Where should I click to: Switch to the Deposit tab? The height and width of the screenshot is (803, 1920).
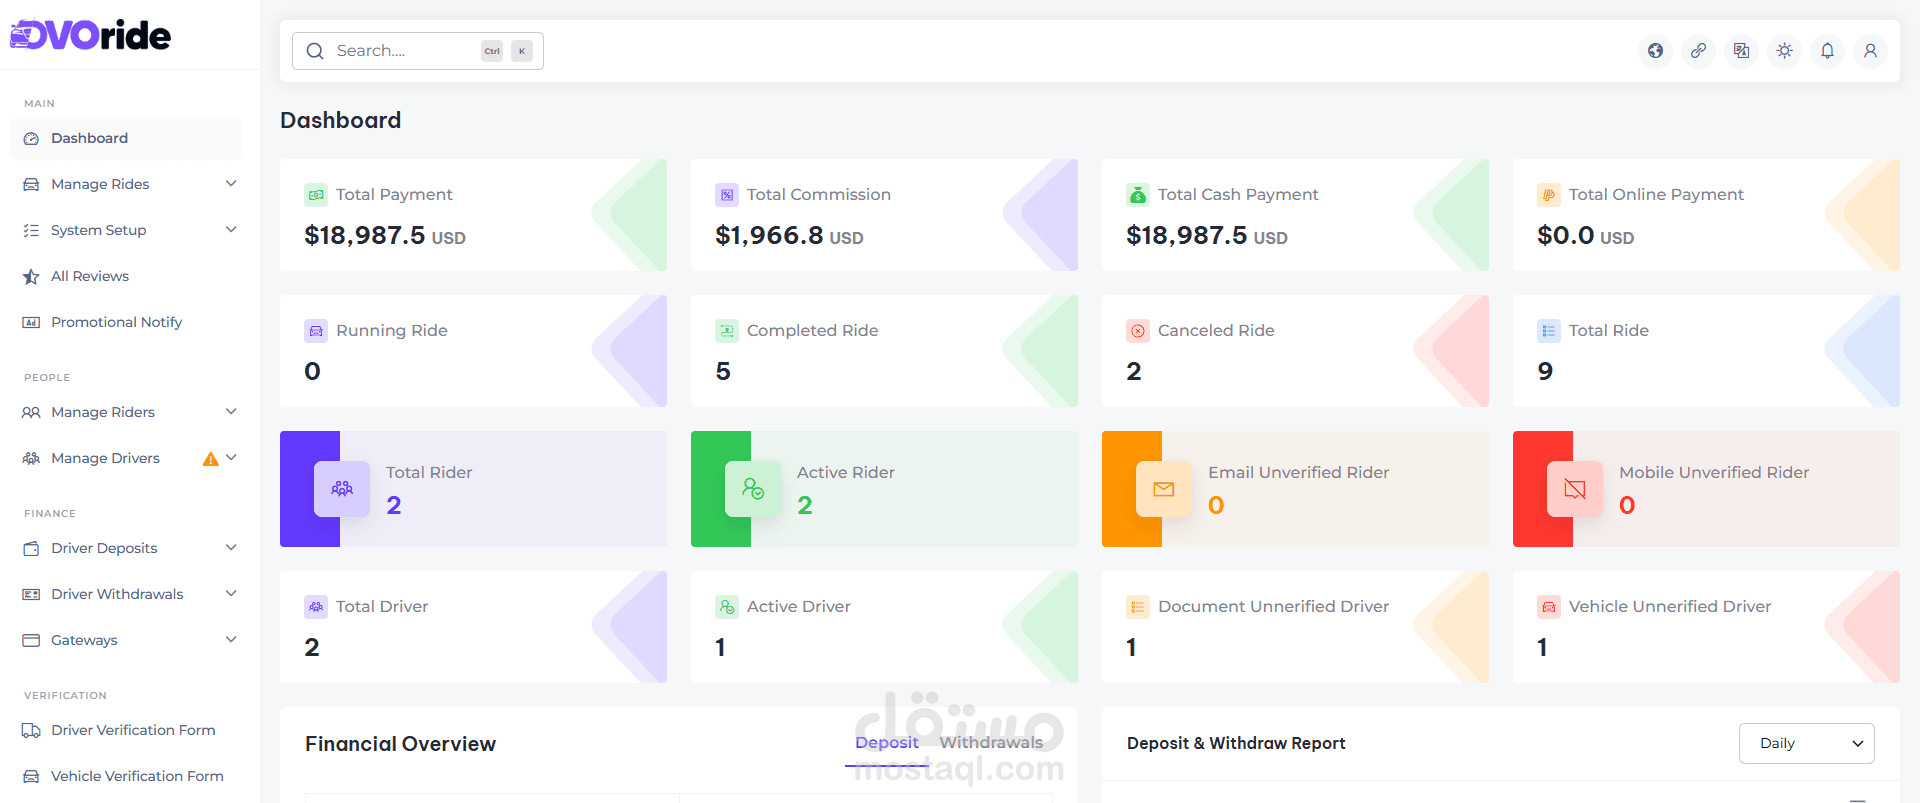coord(887,743)
